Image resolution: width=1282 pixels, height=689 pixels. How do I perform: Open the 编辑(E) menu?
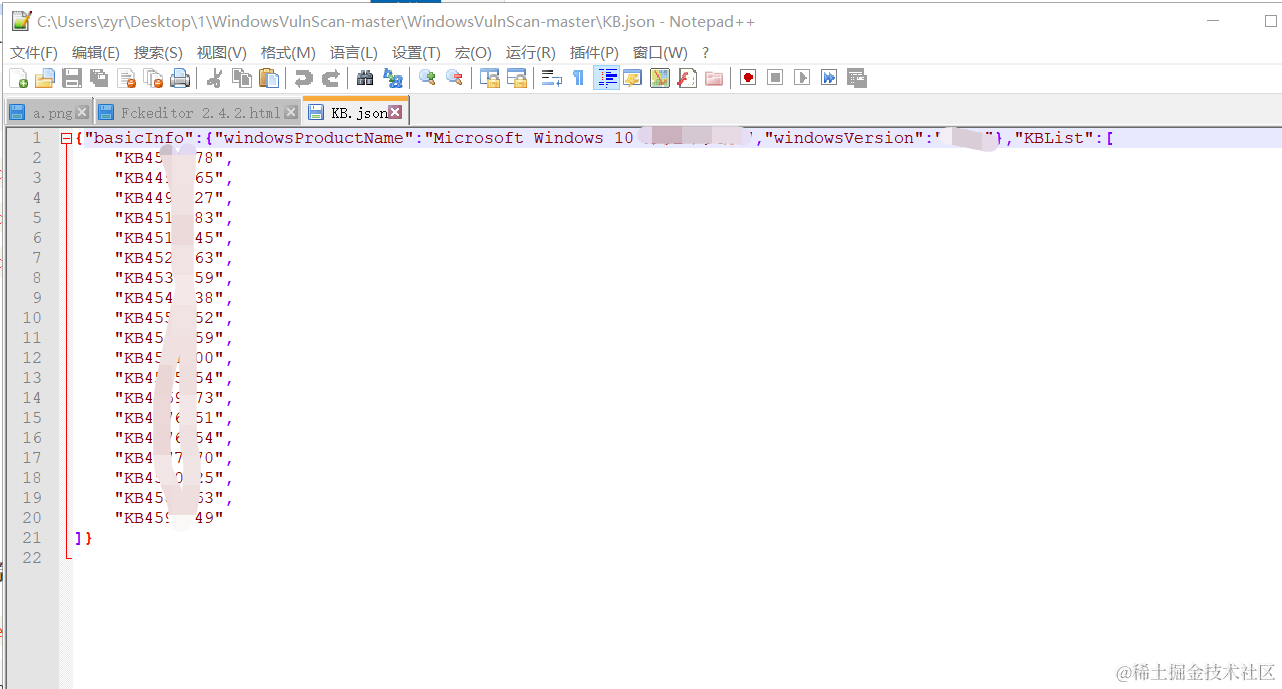pyautogui.click(x=96, y=53)
